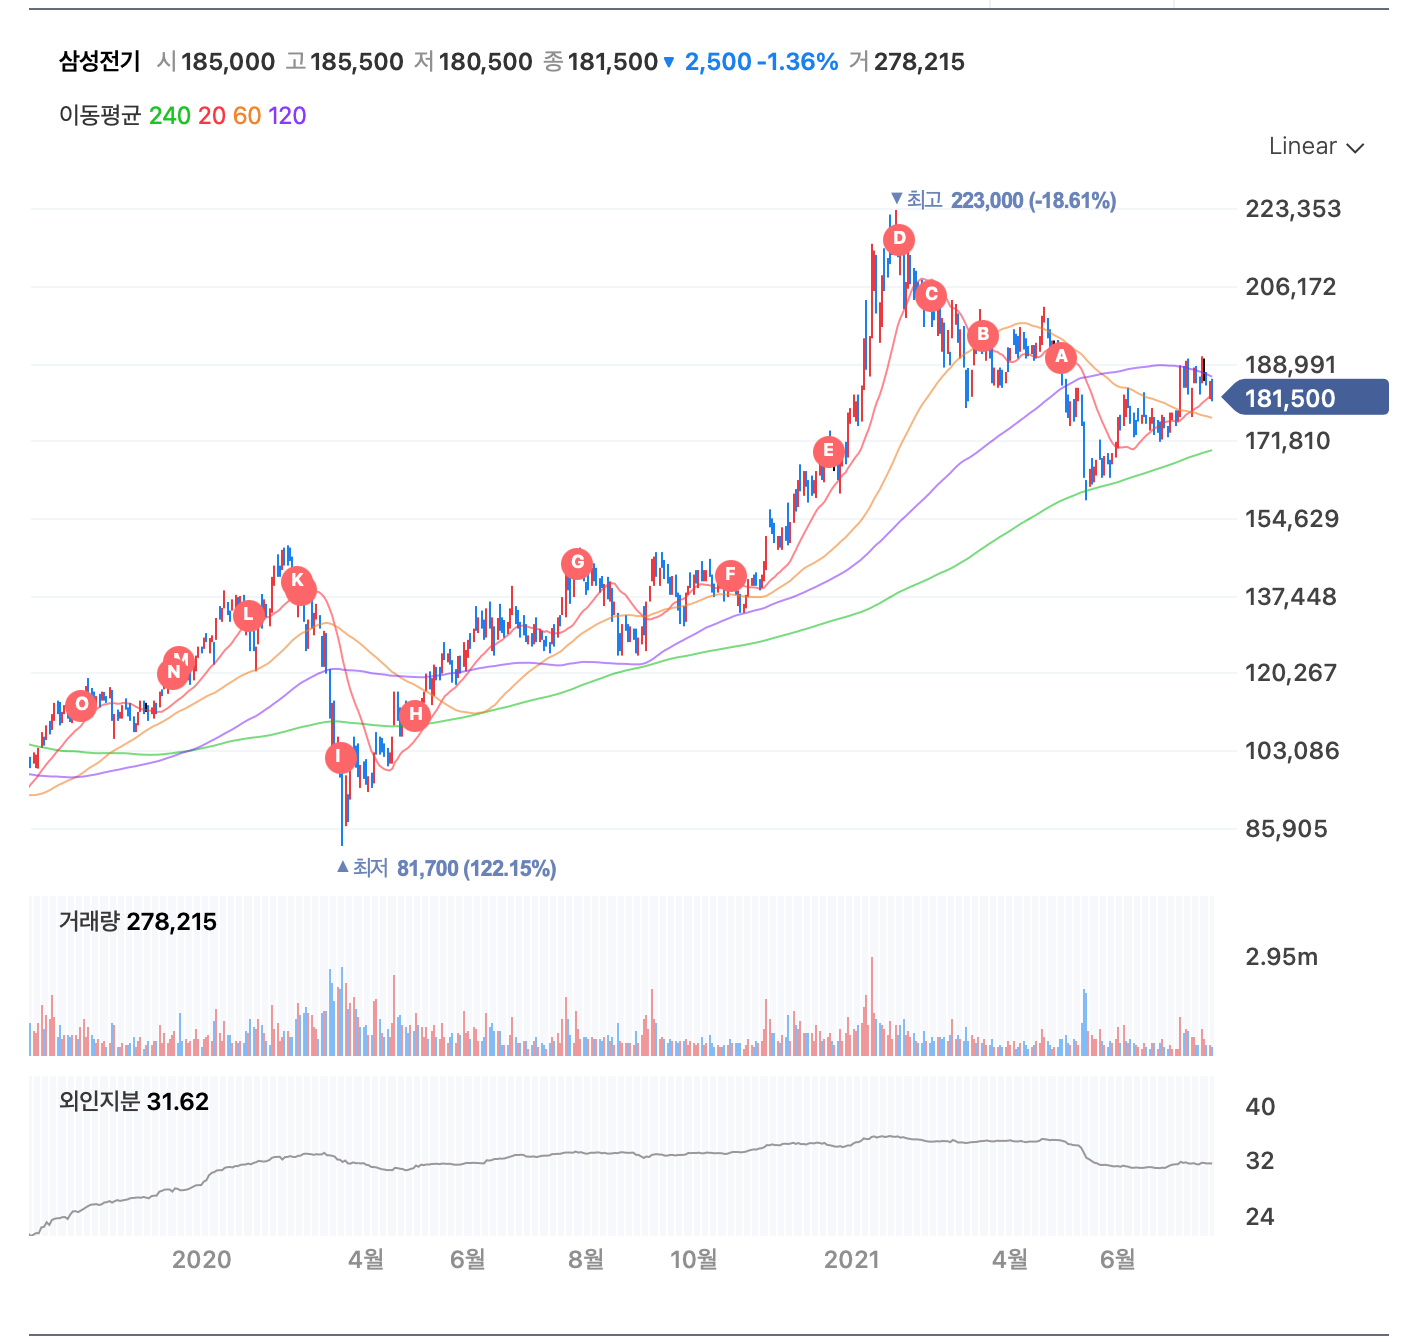The height and width of the screenshot is (1342, 1420).
Task: Click the 206,172 price axis label
Action: (x=1291, y=287)
